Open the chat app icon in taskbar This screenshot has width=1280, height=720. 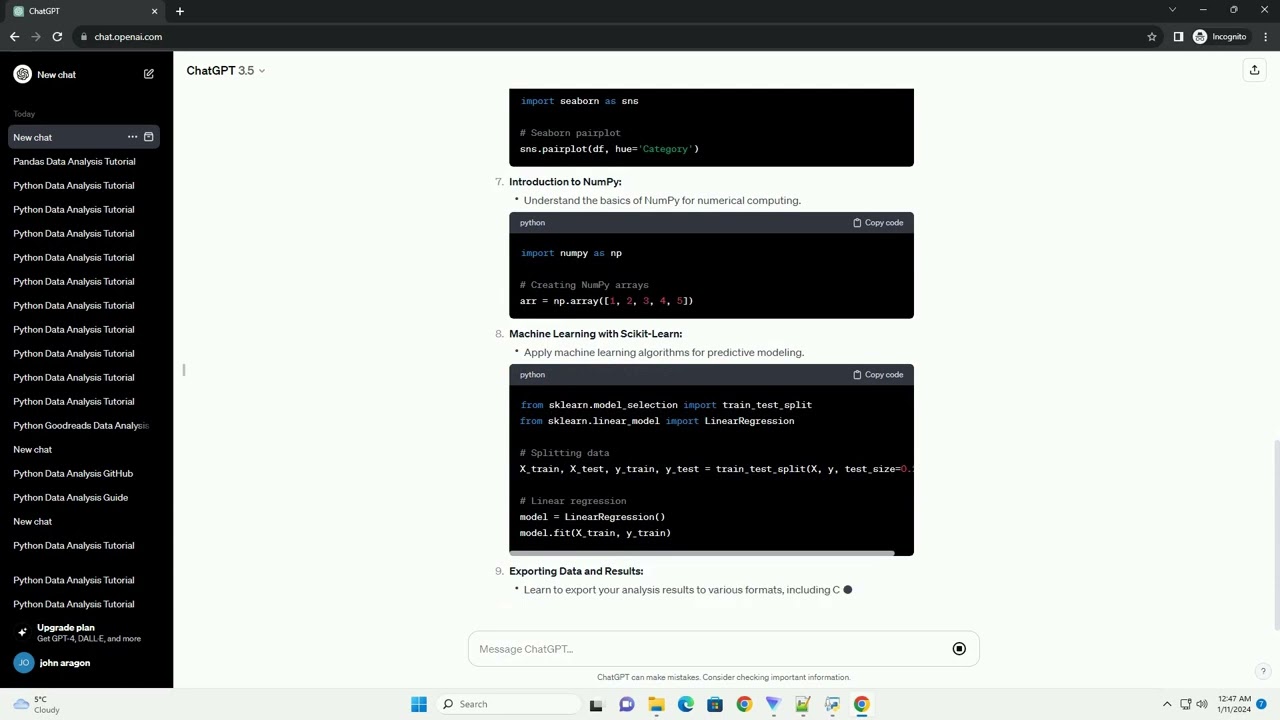pyautogui.click(x=626, y=704)
